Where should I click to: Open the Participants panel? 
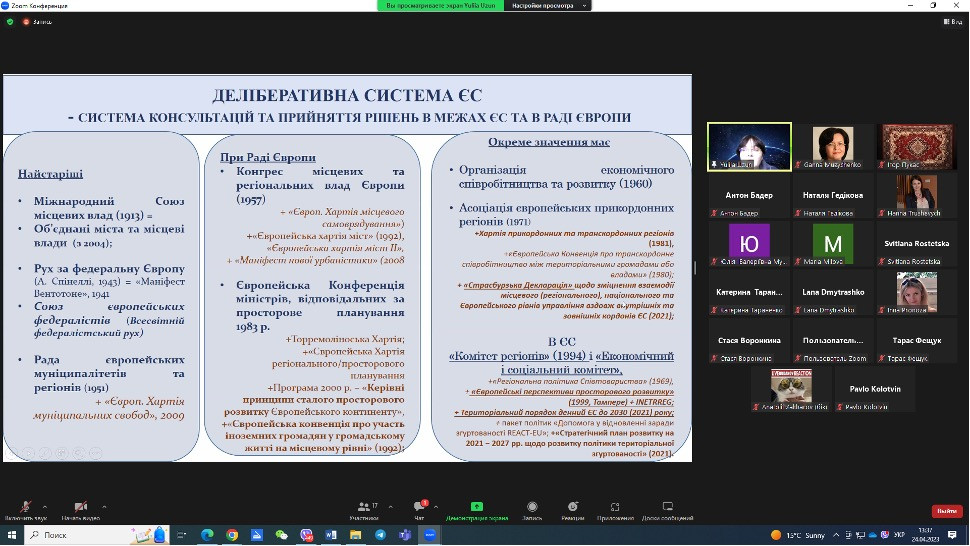click(363, 509)
